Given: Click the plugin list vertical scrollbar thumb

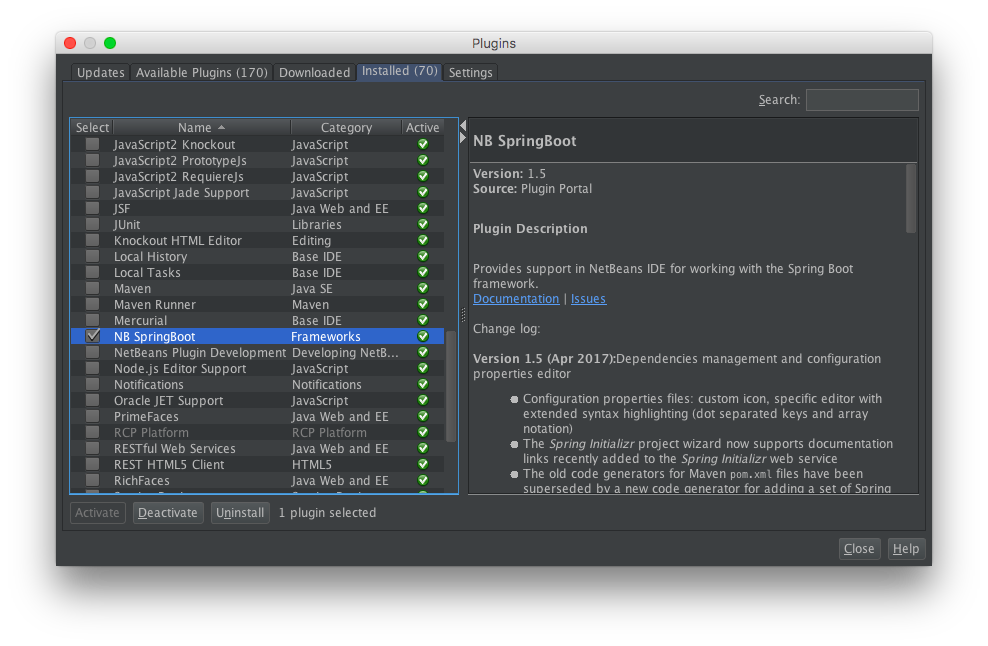Looking at the screenshot, I should pos(451,386).
